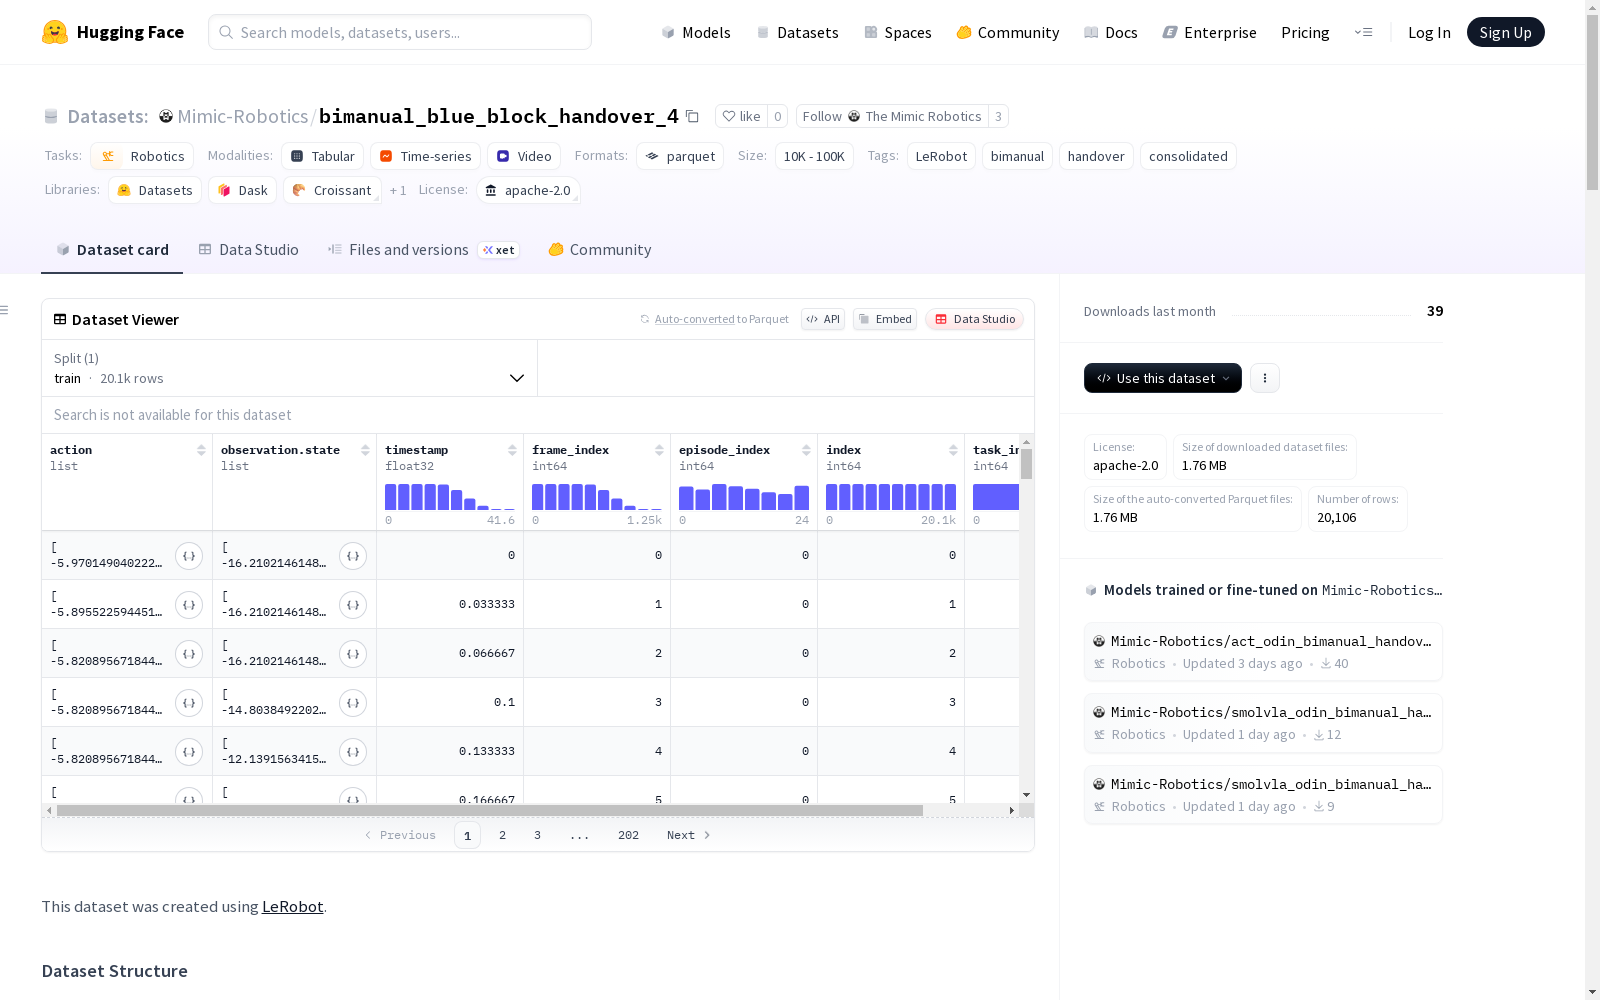Open Docs in the top navigation
This screenshot has width=1600, height=1000.
click(x=1111, y=32)
